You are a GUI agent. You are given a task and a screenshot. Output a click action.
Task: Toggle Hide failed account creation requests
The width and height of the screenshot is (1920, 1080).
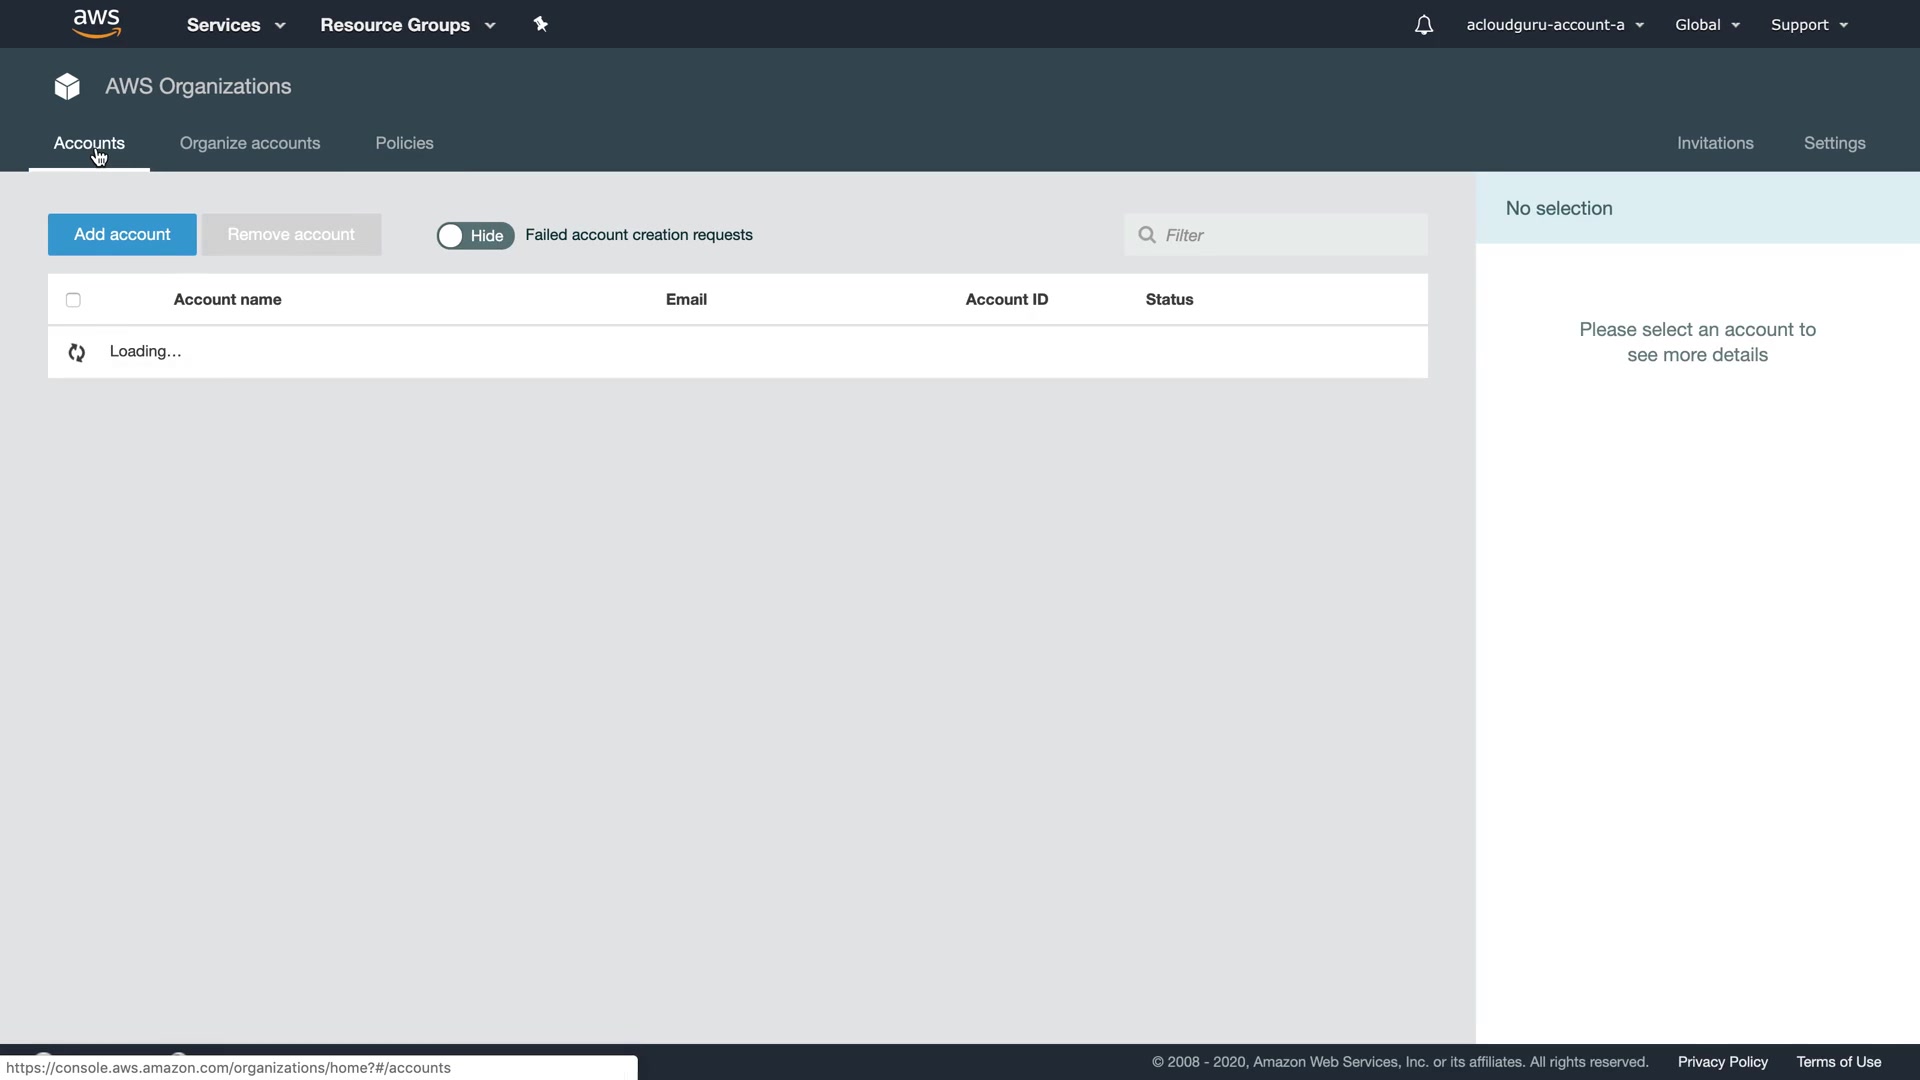click(475, 235)
